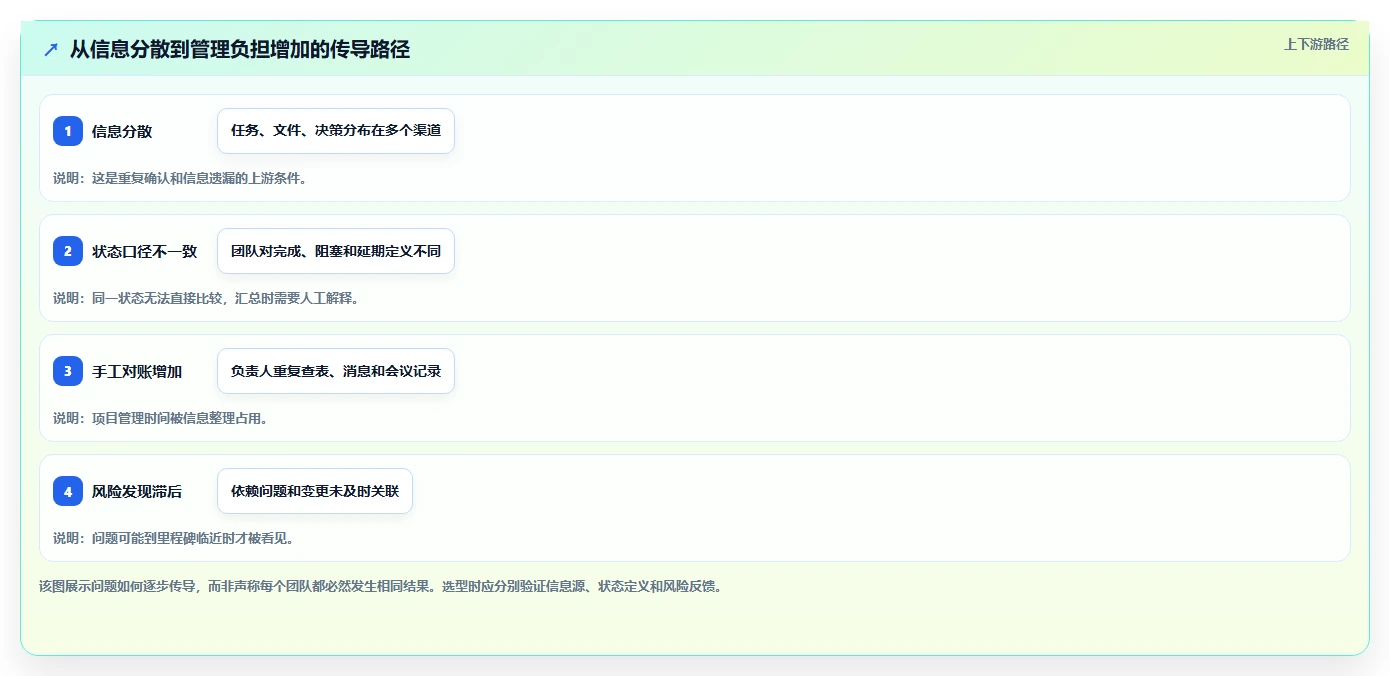Viewport: 1390px width, 676px height.
Task: Click the 团队对完成、阻塞和延期定义不同 chip
Action: pos(336,251)
